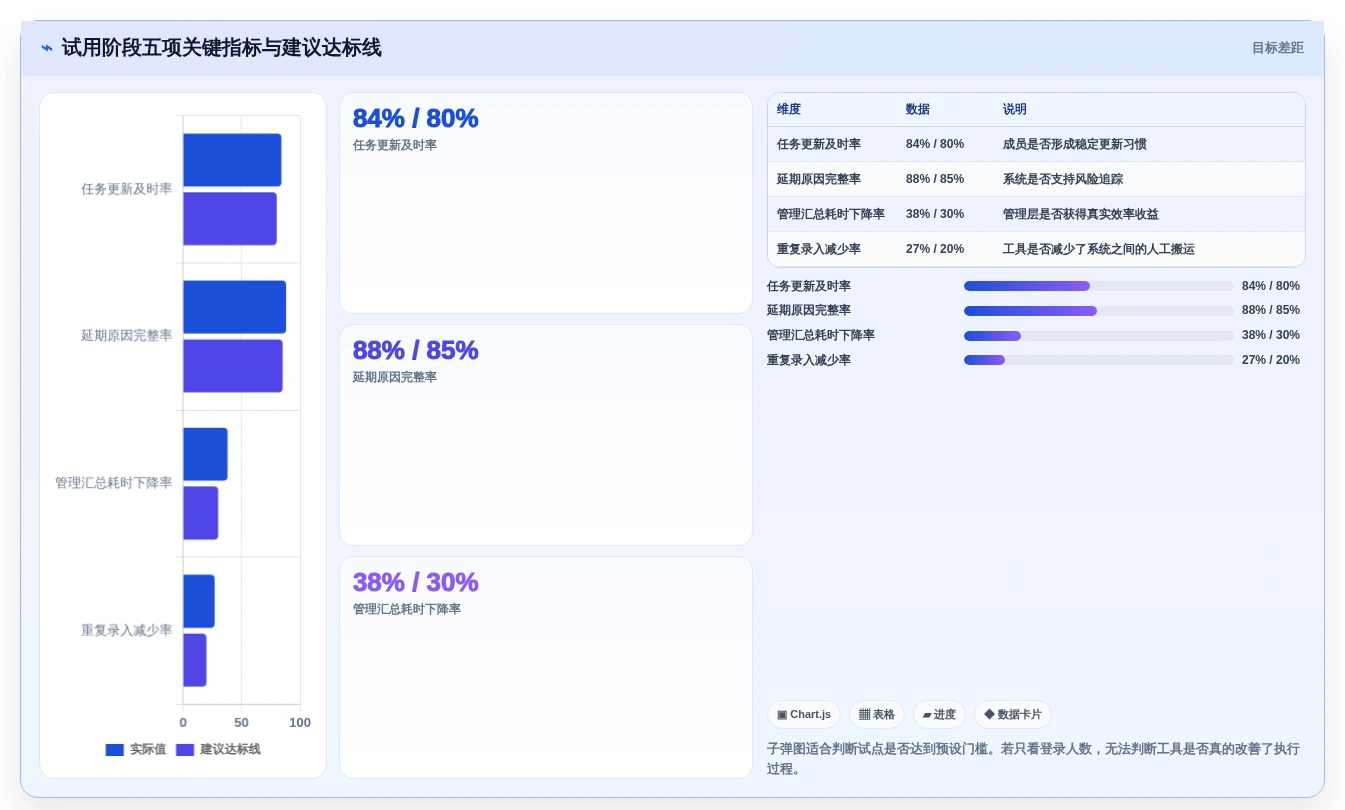Screen dimensions: 1345x810
Task: Click the Chart.js tag chip
Action: [x=804, y=714]
